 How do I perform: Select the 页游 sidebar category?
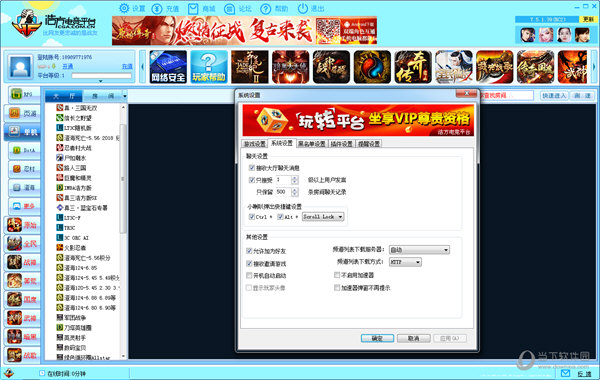[22, 113]
